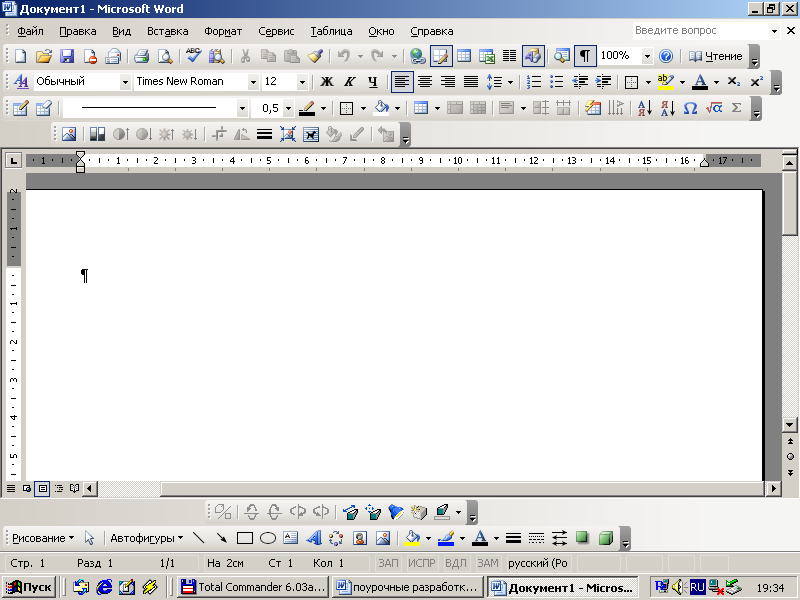Insert a symbol with the Omega icon

(690, 108)
